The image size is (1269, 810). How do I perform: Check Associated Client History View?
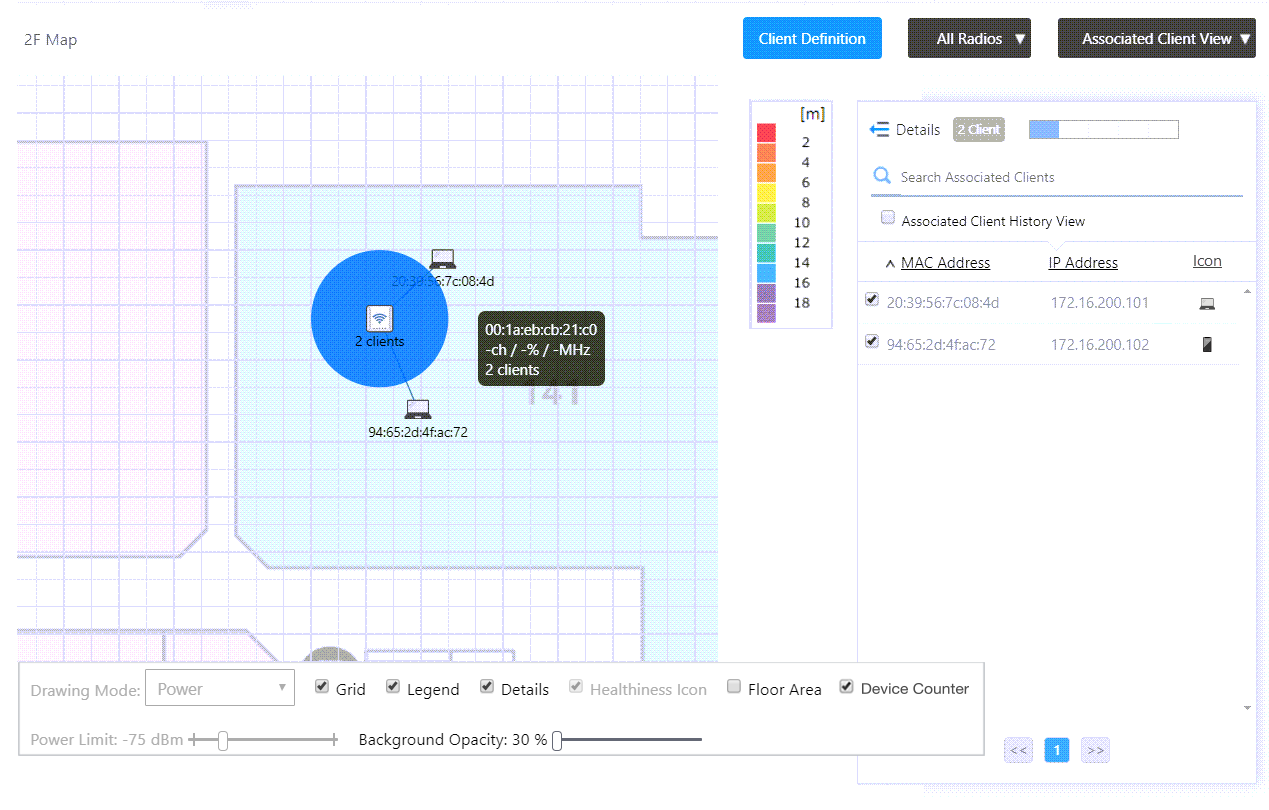tap(887, 218)
